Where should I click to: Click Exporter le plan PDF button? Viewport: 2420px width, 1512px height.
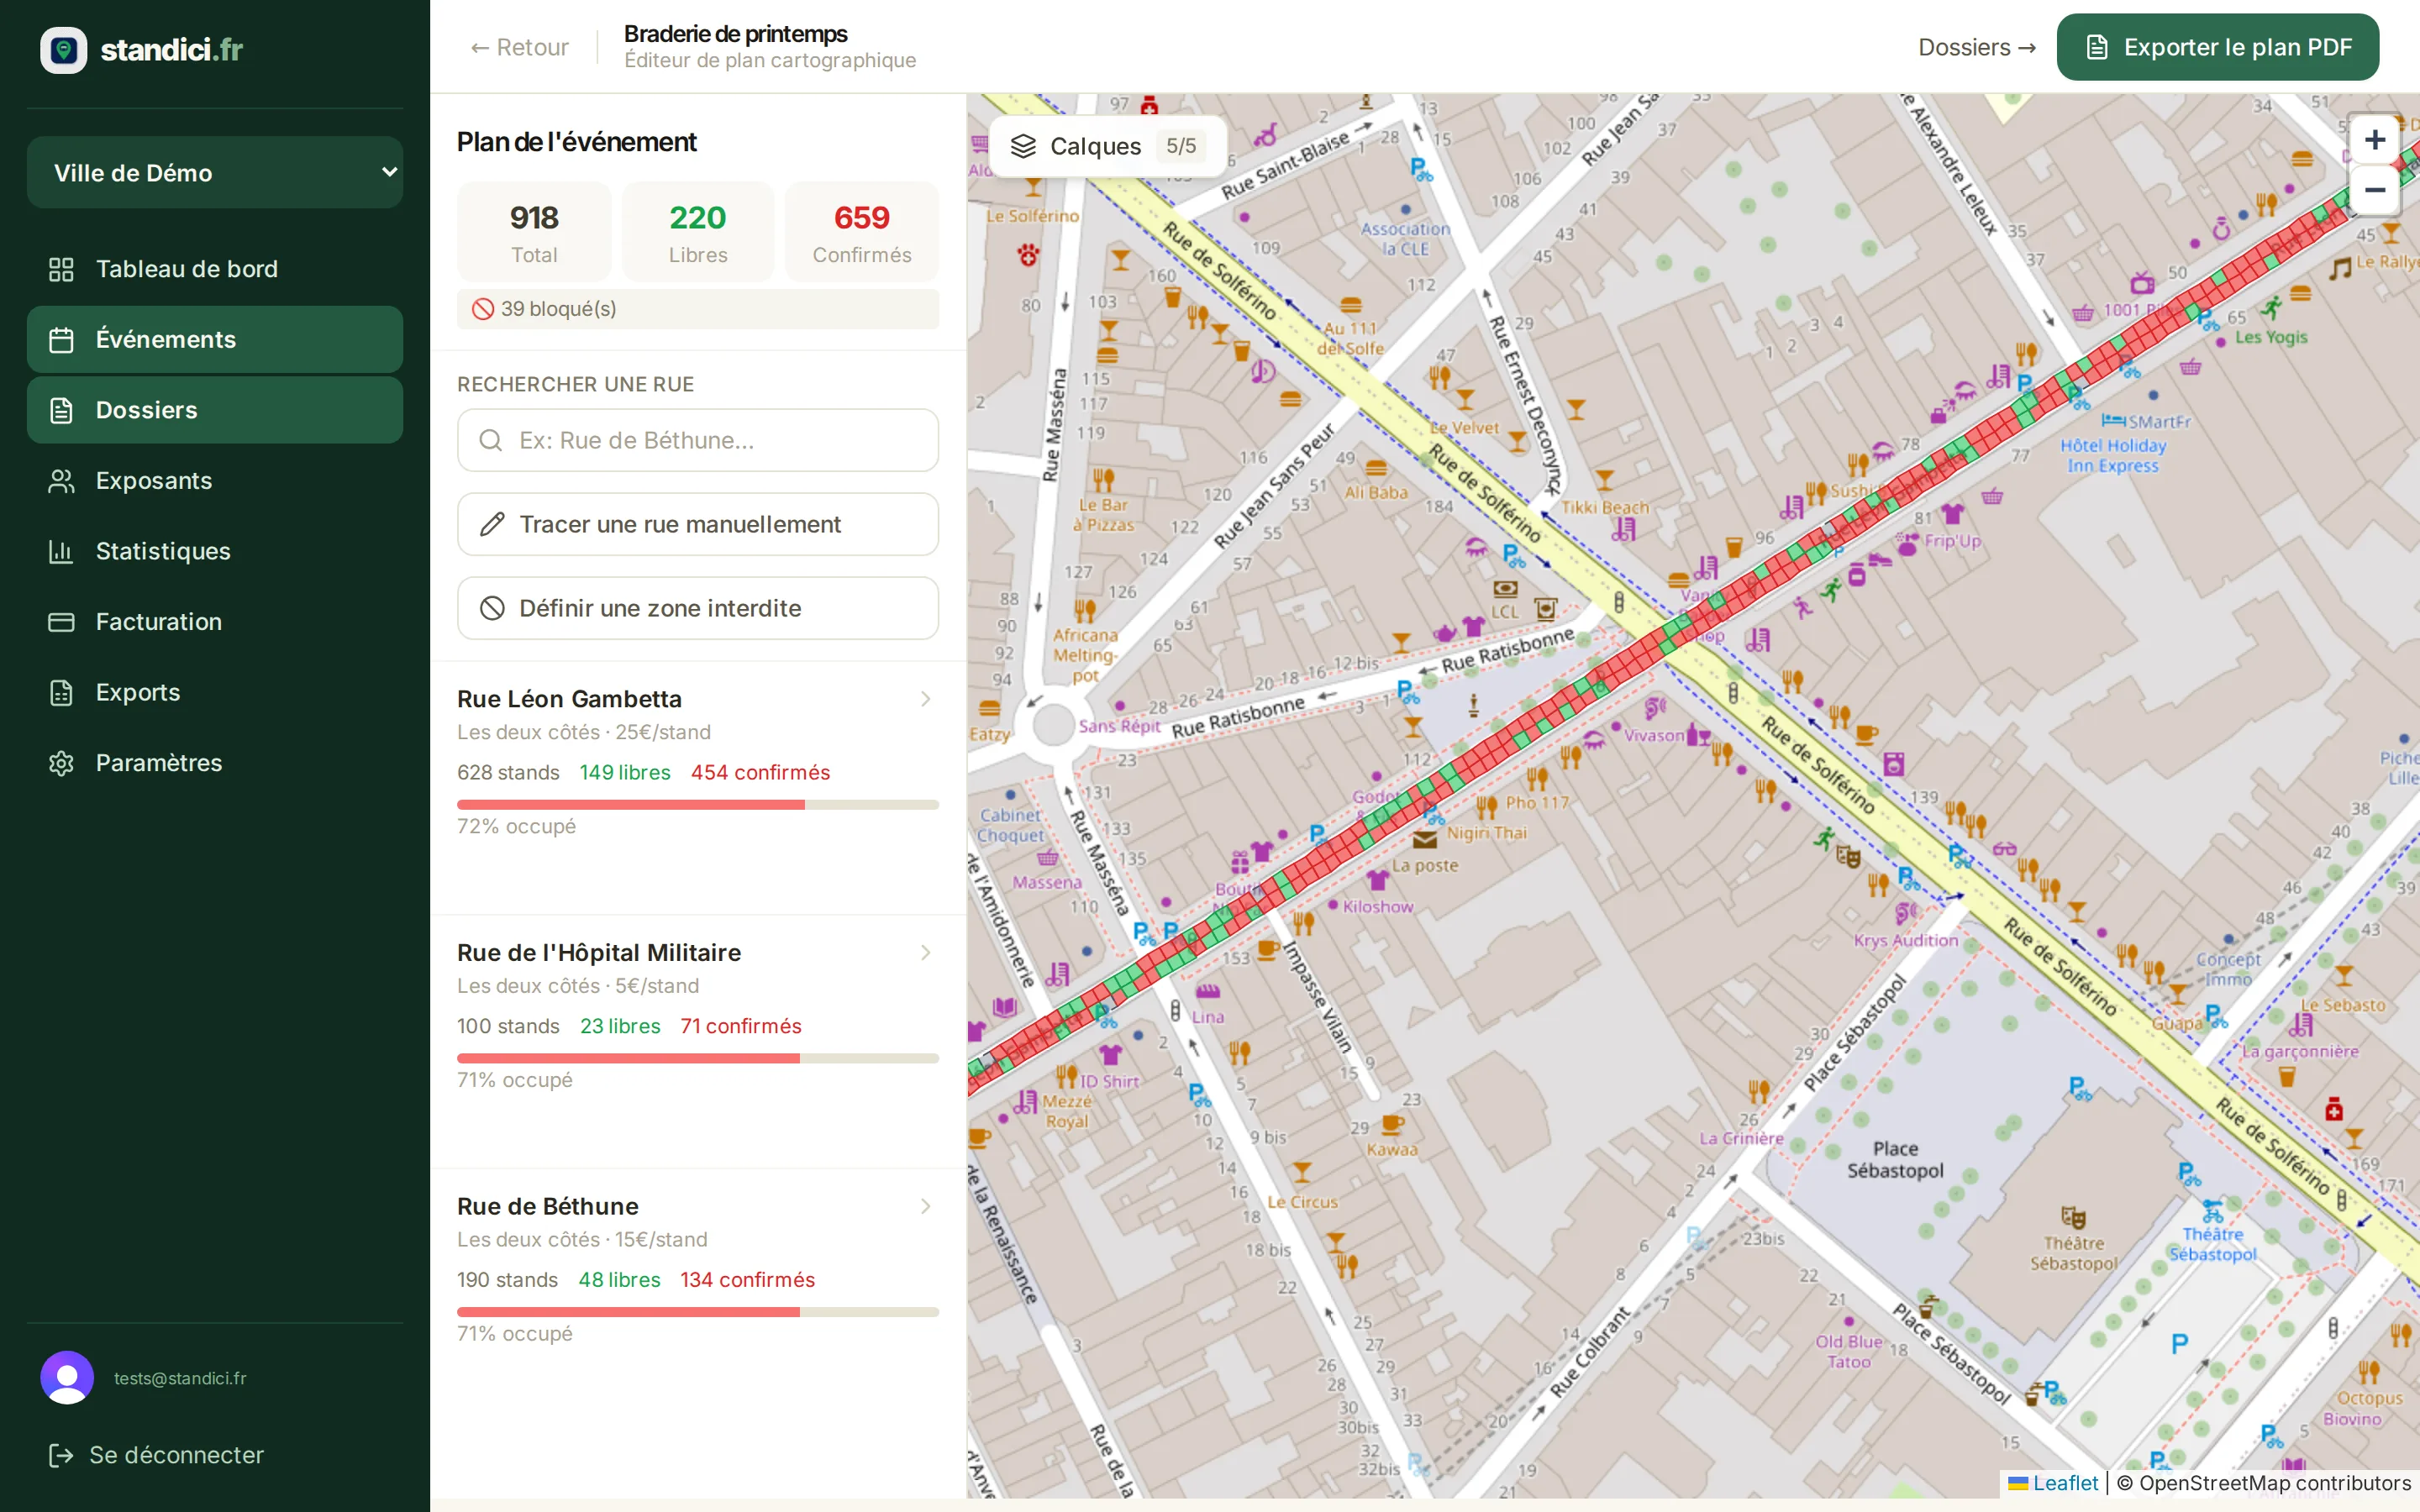tap(2217, 47)
